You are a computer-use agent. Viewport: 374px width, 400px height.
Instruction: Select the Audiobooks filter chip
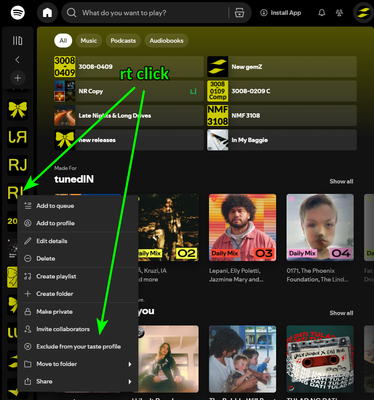166,41
